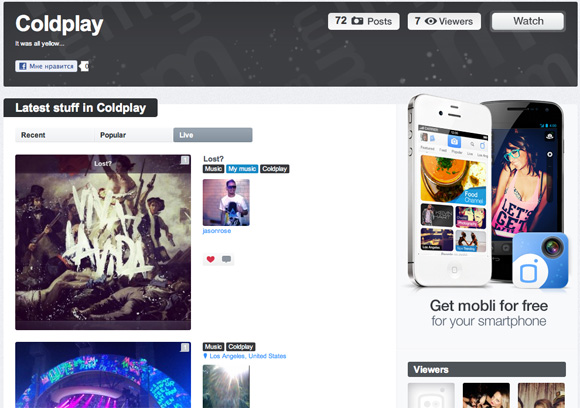Open jasonrose's avatar thumbnail

coord(226,202)
